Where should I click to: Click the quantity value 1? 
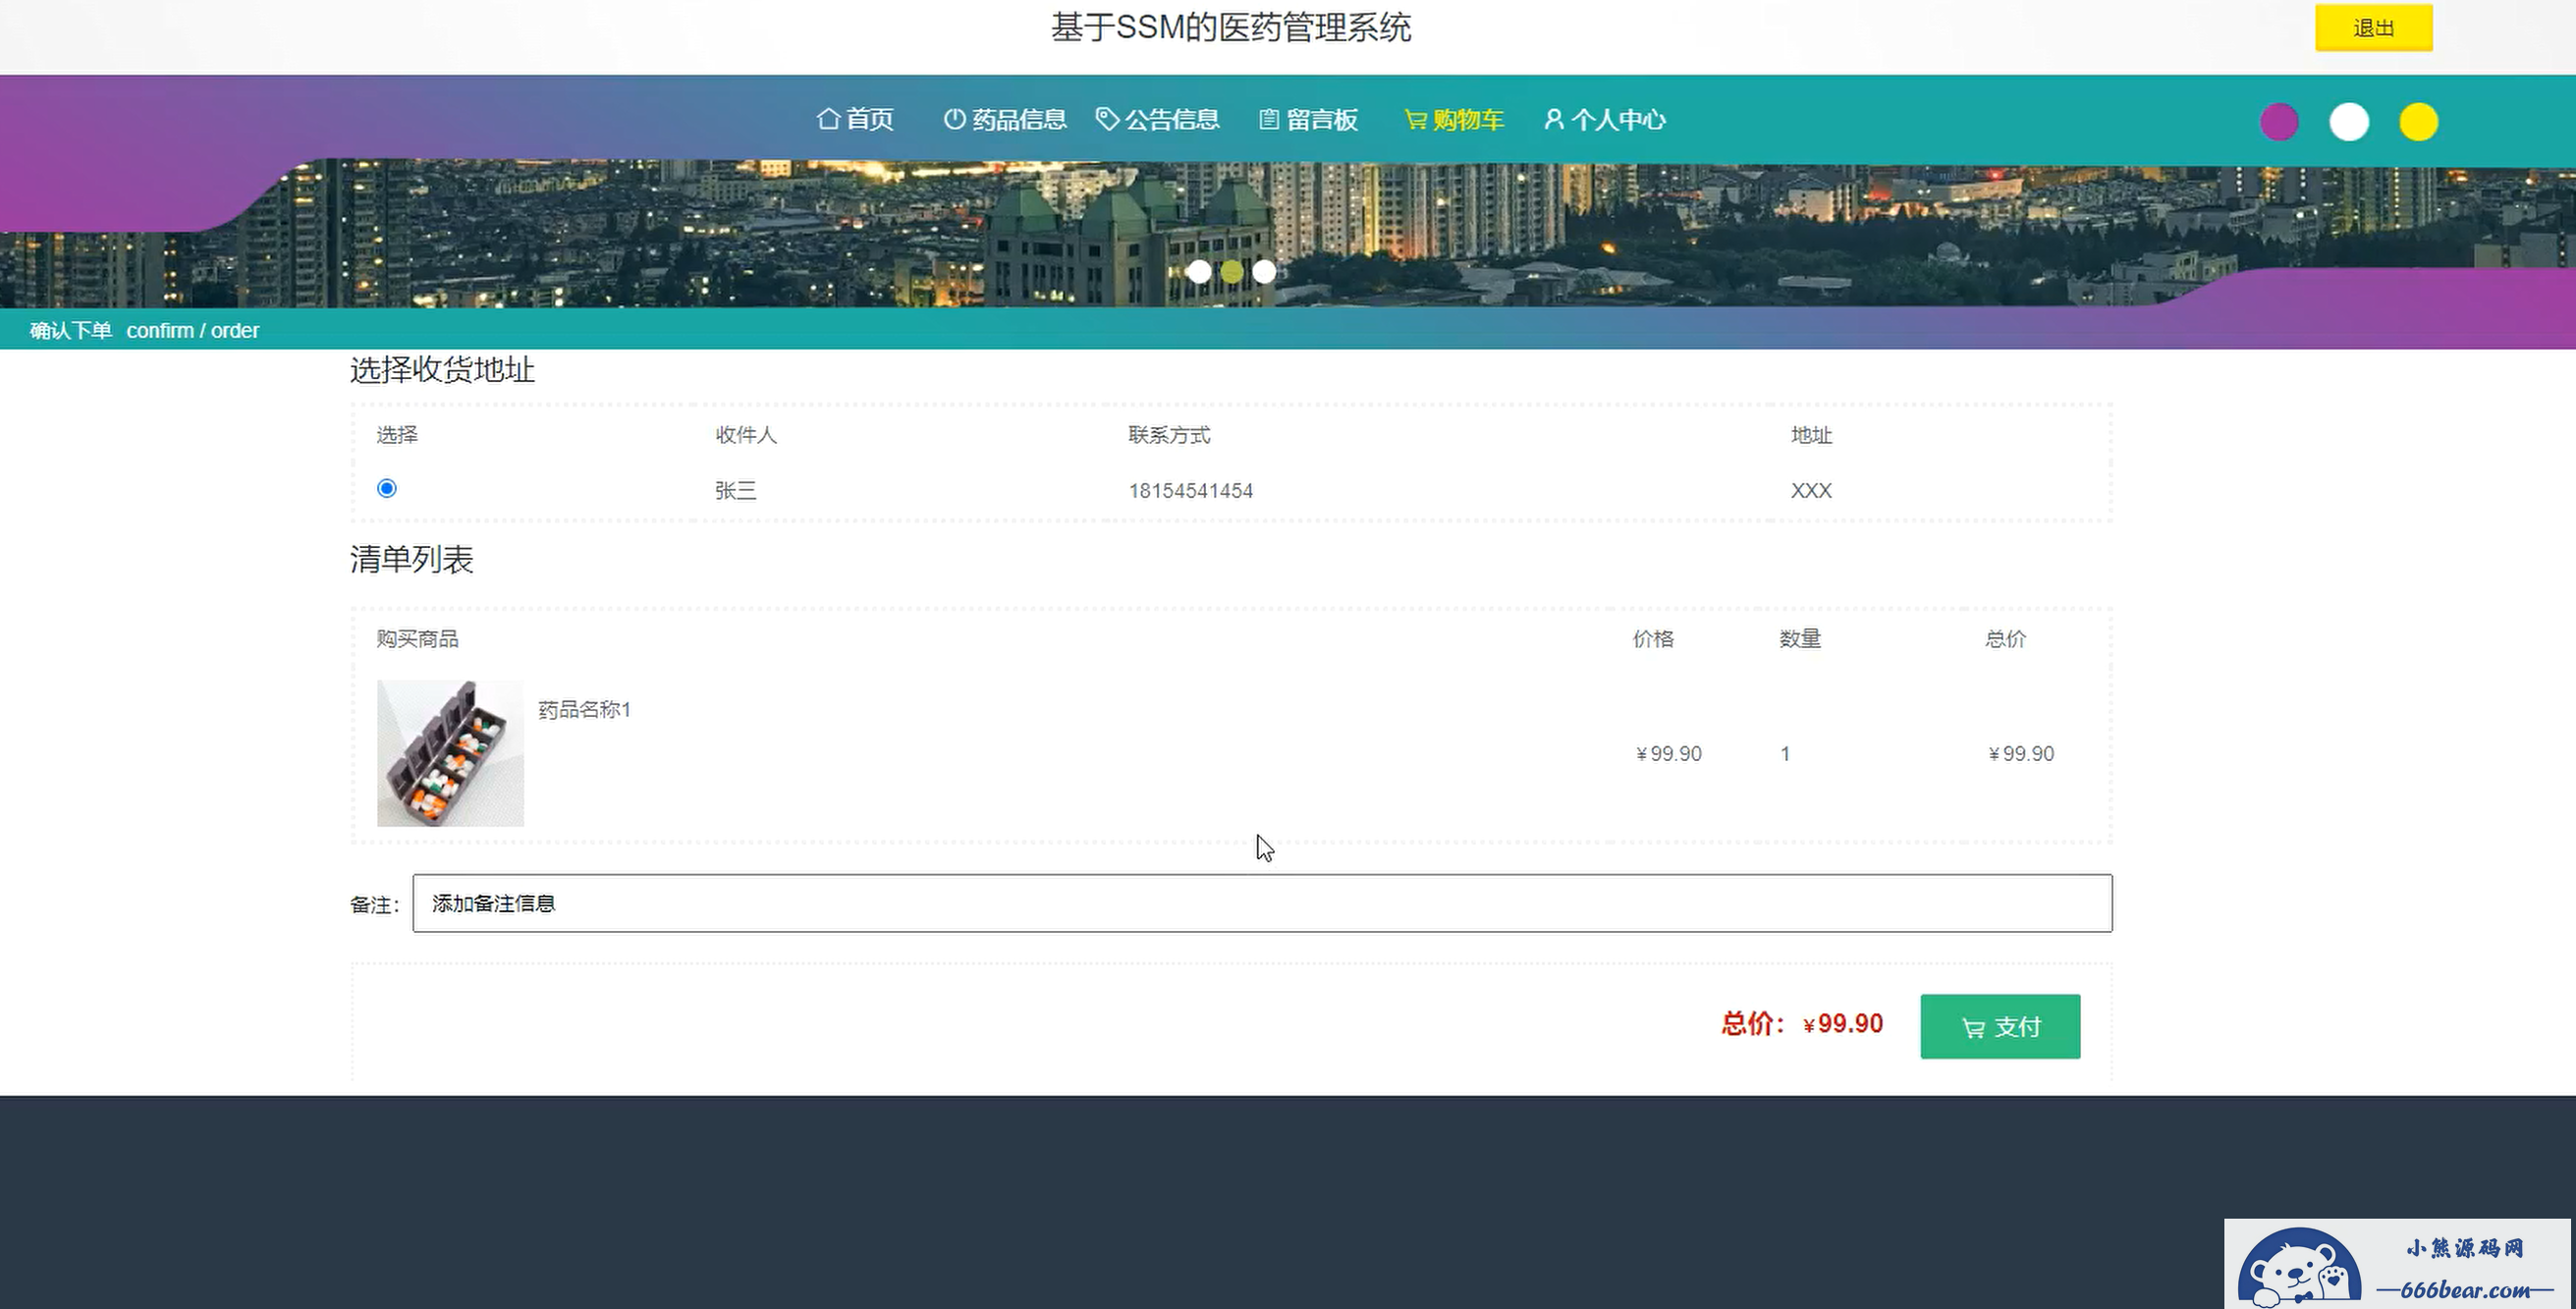point(1785,754)
